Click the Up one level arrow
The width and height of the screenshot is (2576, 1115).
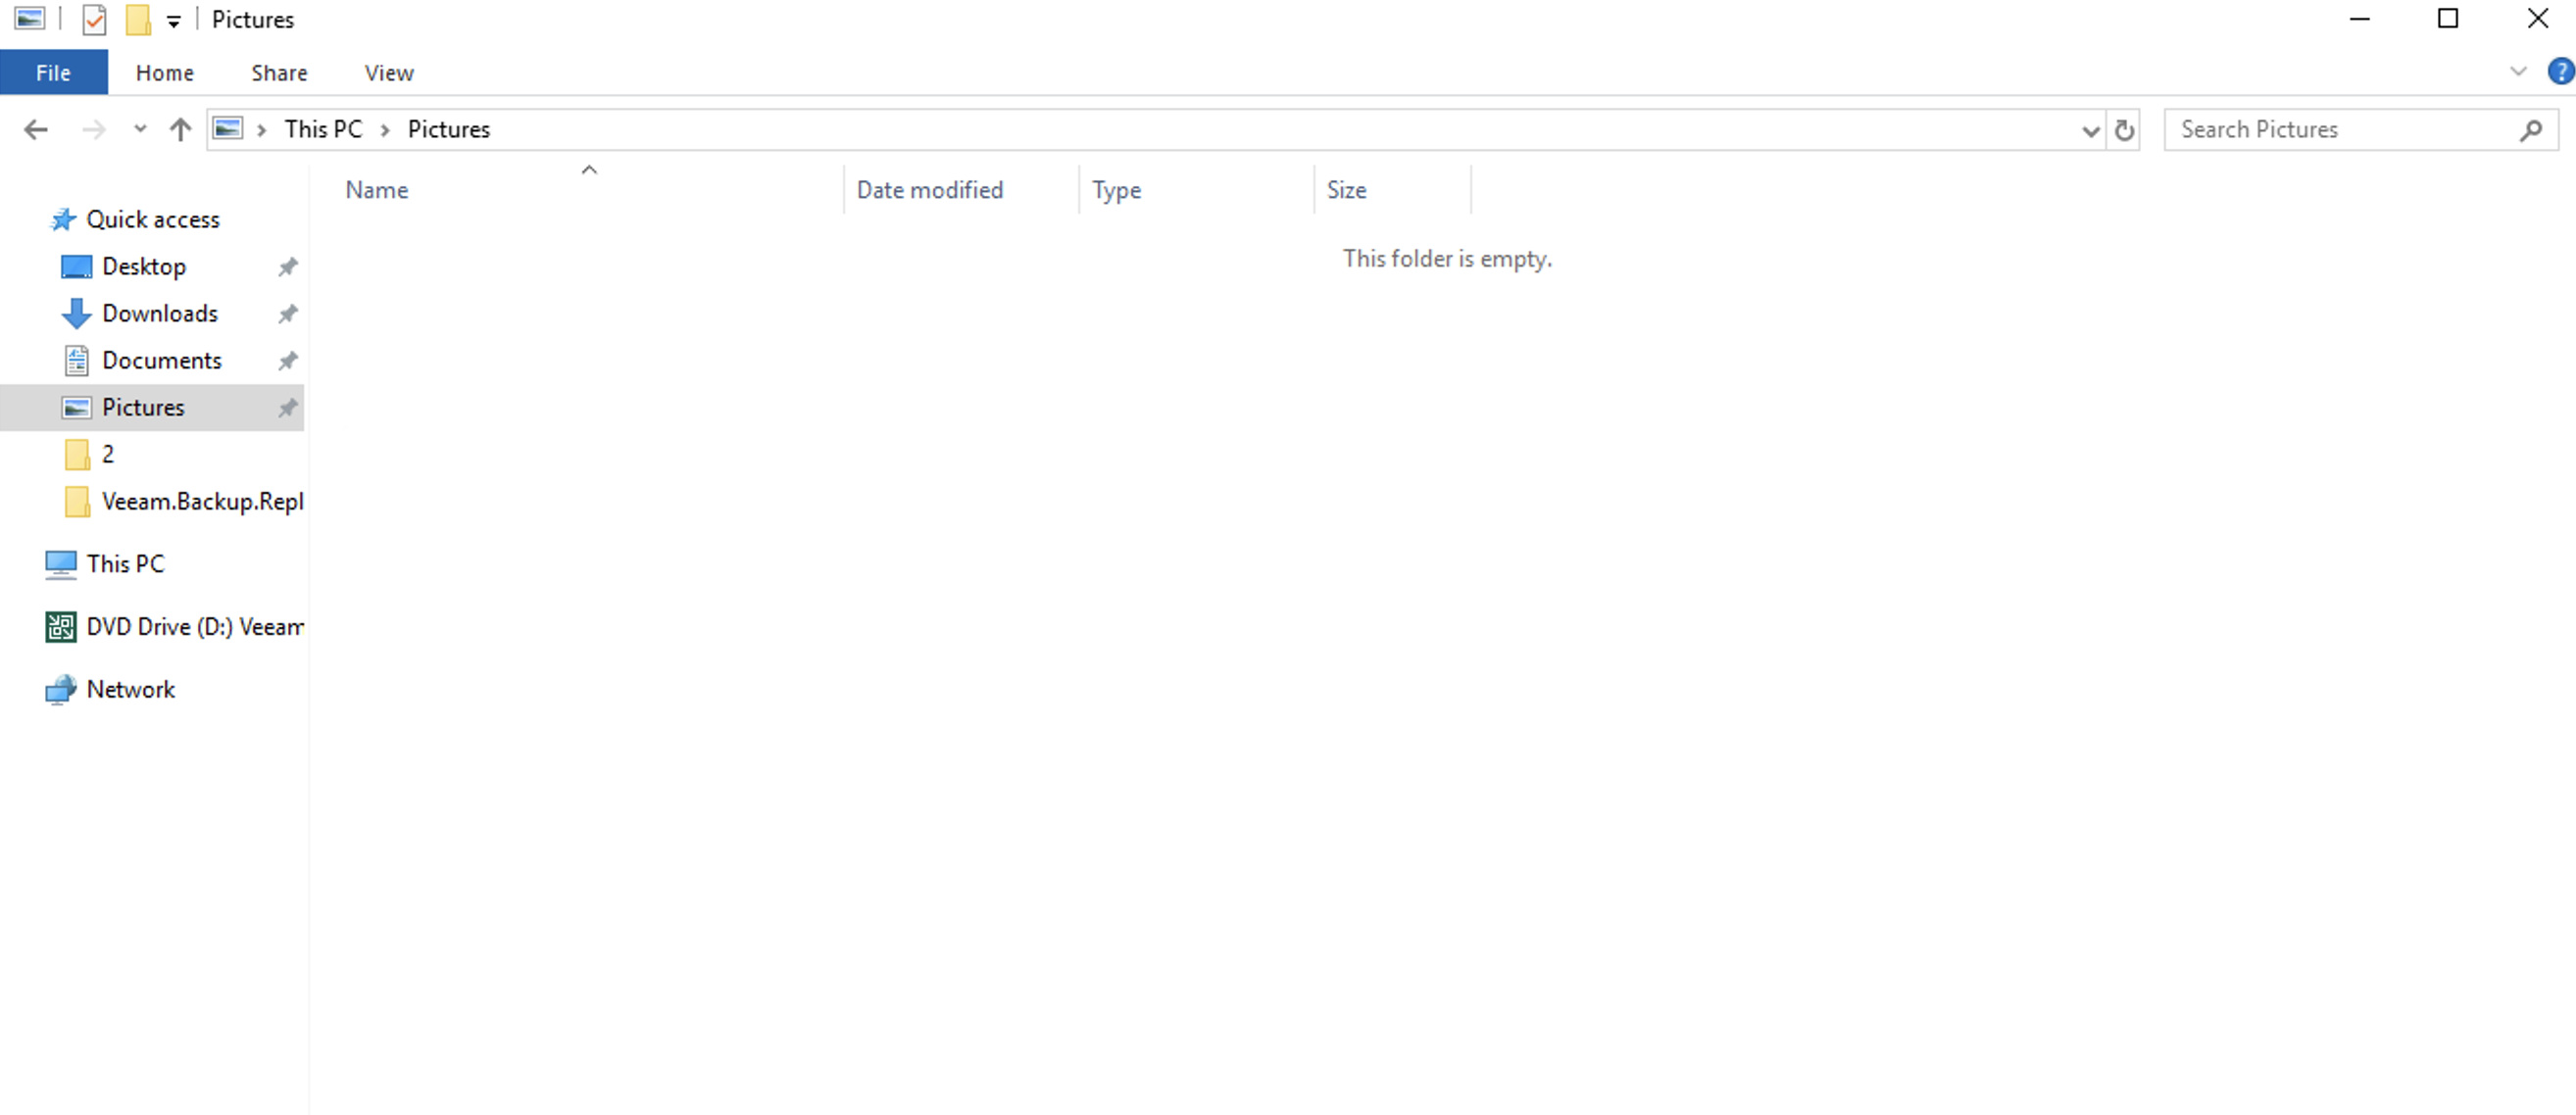click(180, 130)
